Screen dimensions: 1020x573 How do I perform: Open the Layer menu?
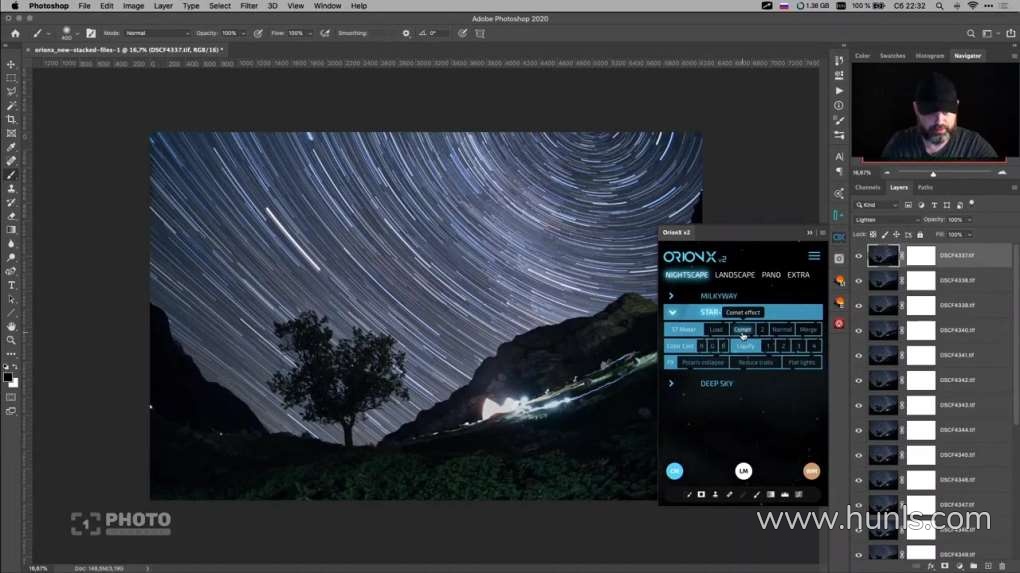point(163,6)
